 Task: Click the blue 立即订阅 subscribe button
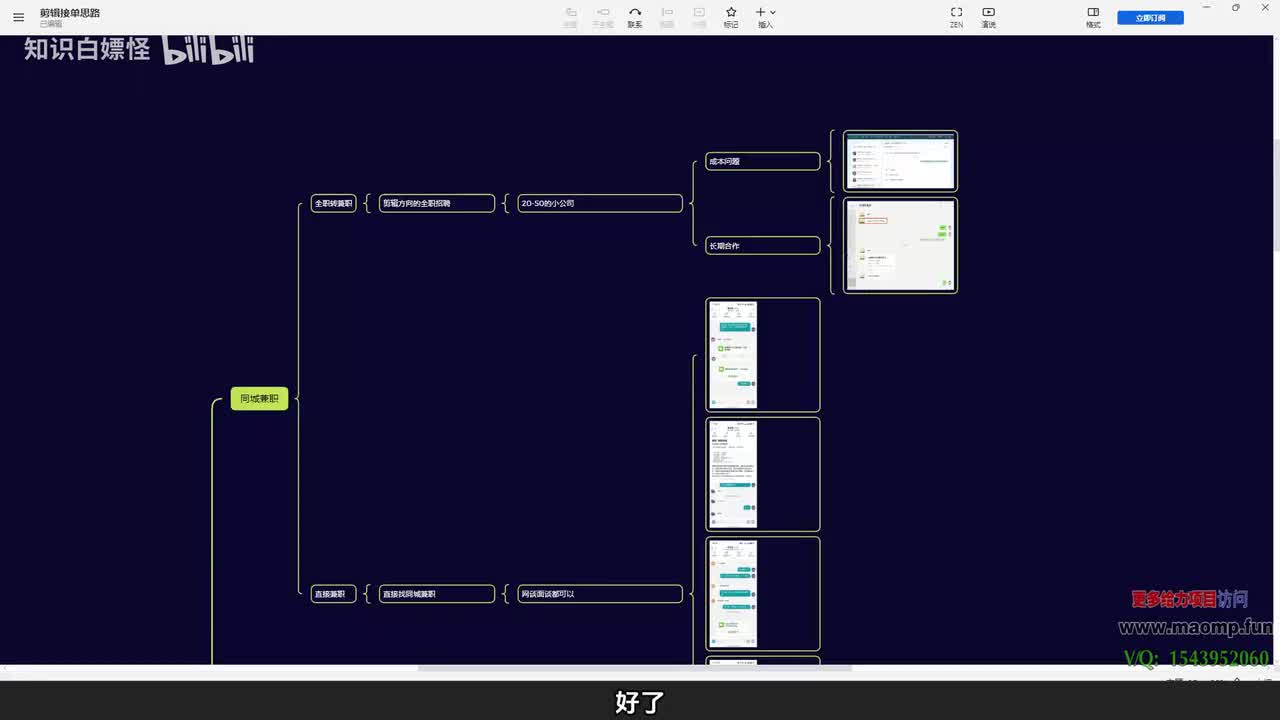[x=1151, y=18]
